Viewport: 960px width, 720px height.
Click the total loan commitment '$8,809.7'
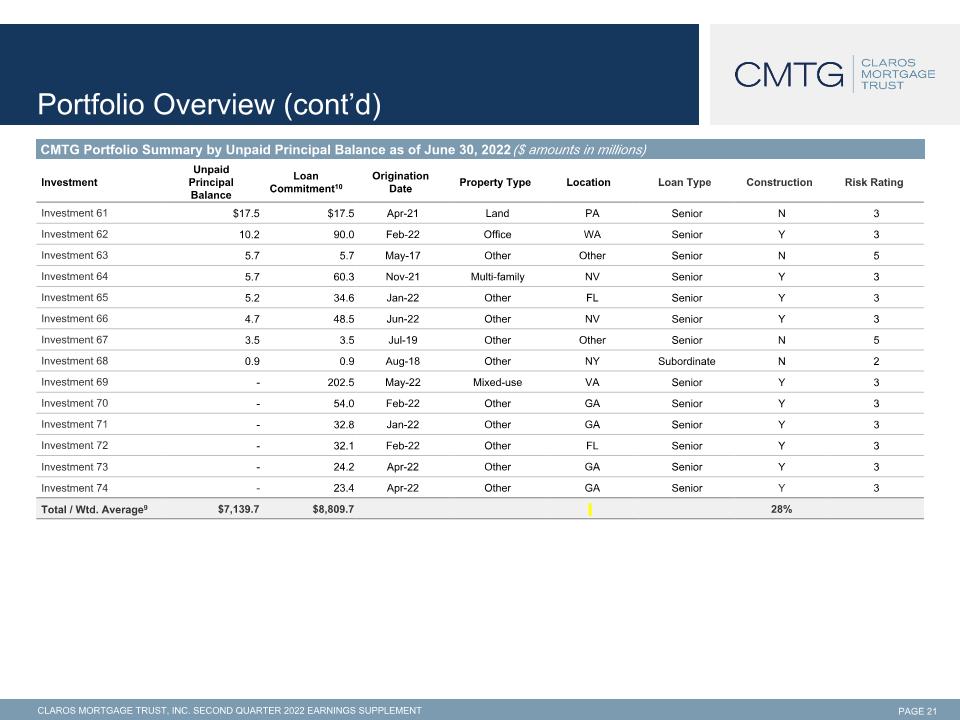coord(333,509)
